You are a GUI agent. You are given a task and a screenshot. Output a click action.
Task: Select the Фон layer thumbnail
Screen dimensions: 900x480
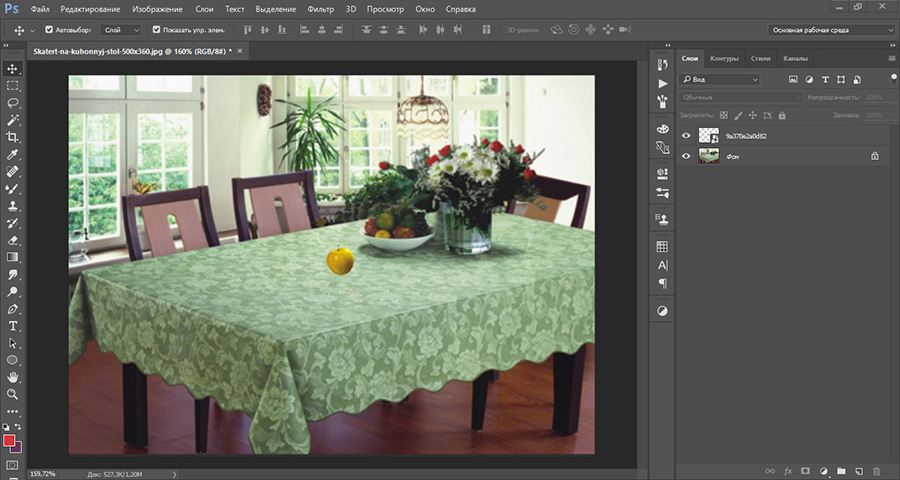(x=709, y=155)
